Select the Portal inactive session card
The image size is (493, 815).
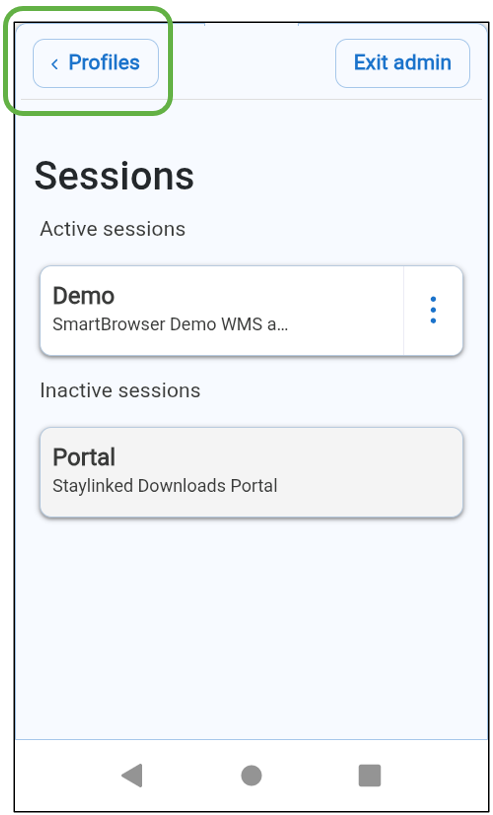tap(251, 472)
